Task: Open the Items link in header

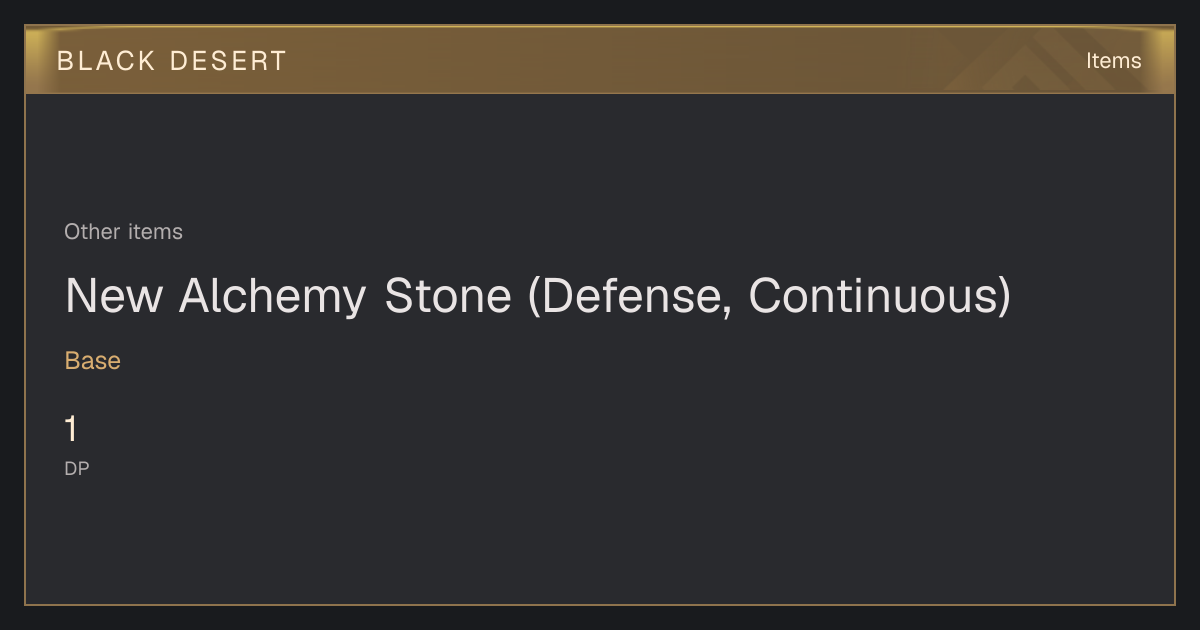Action: click(1113, 61)
